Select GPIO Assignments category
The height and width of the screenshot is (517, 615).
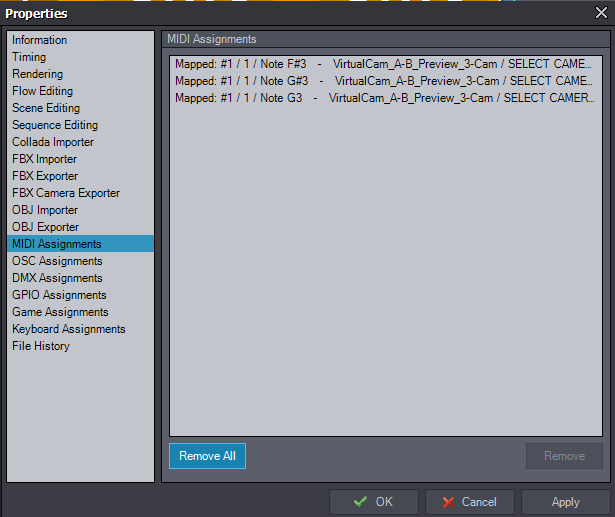pyautogui.click(x=59, y=295)
